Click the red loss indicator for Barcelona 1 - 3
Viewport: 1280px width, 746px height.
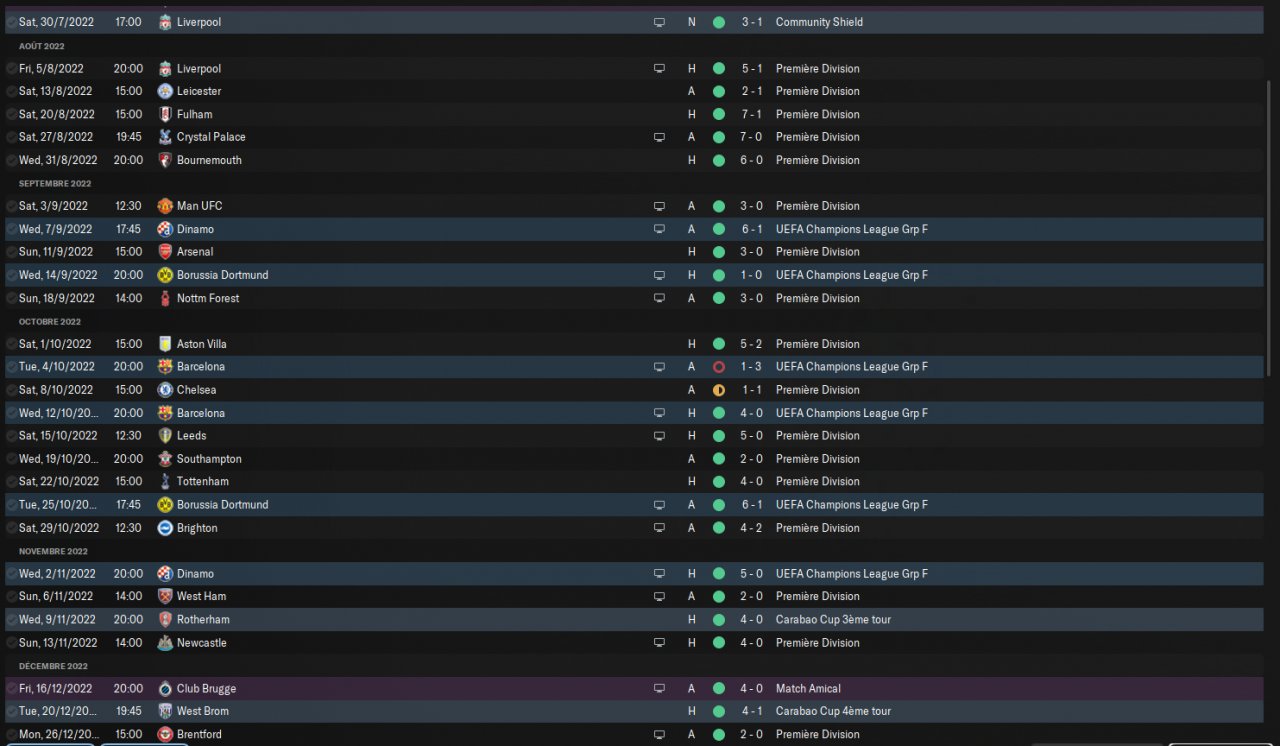click(718, 367)
